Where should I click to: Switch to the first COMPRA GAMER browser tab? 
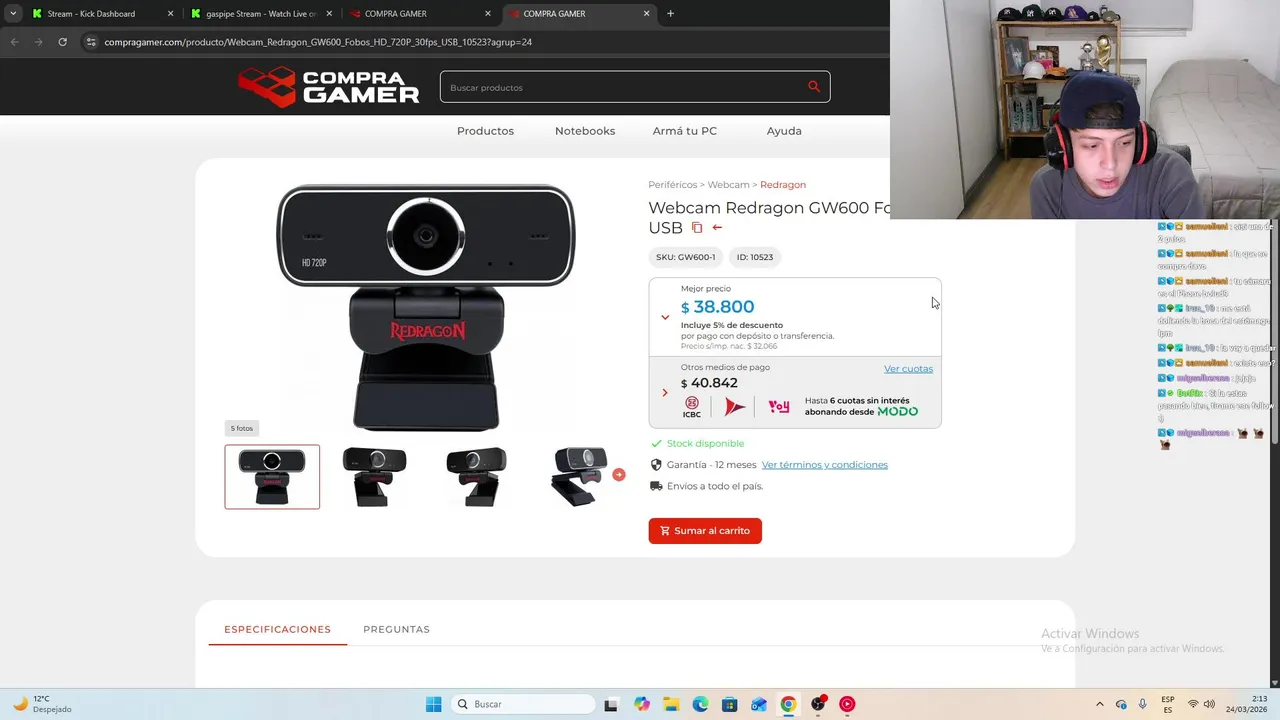(419, 14)
